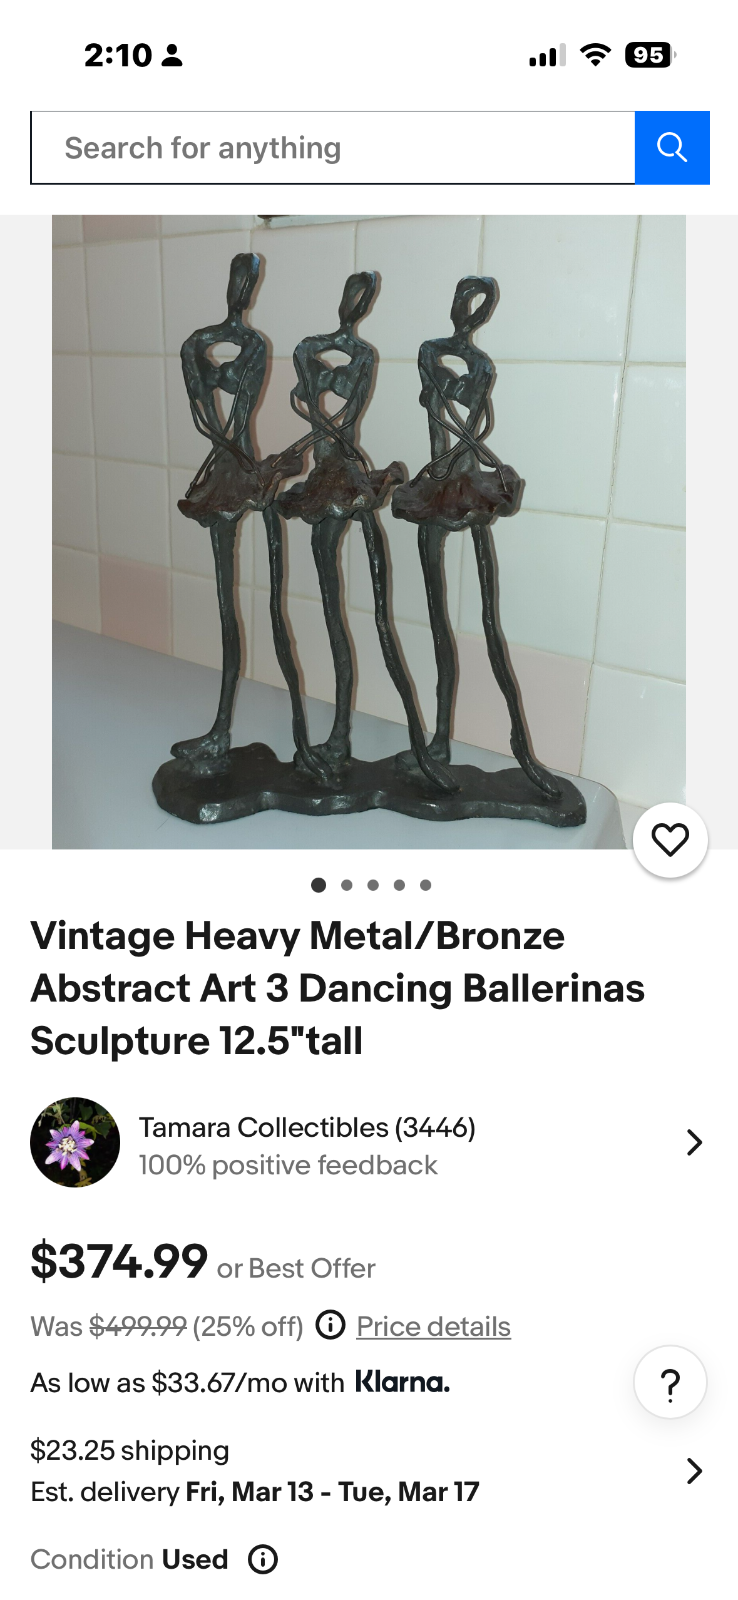Click in the Search for anything field
Screen dimensions: 738x1600
pyautogui.click(x=333, y=148)
